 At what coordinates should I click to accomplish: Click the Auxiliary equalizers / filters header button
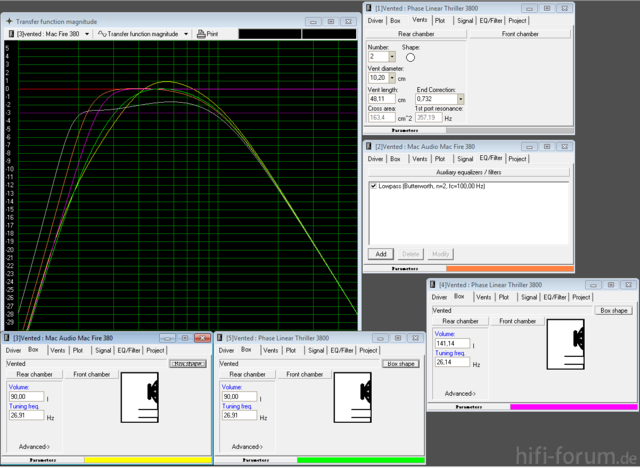469,172
